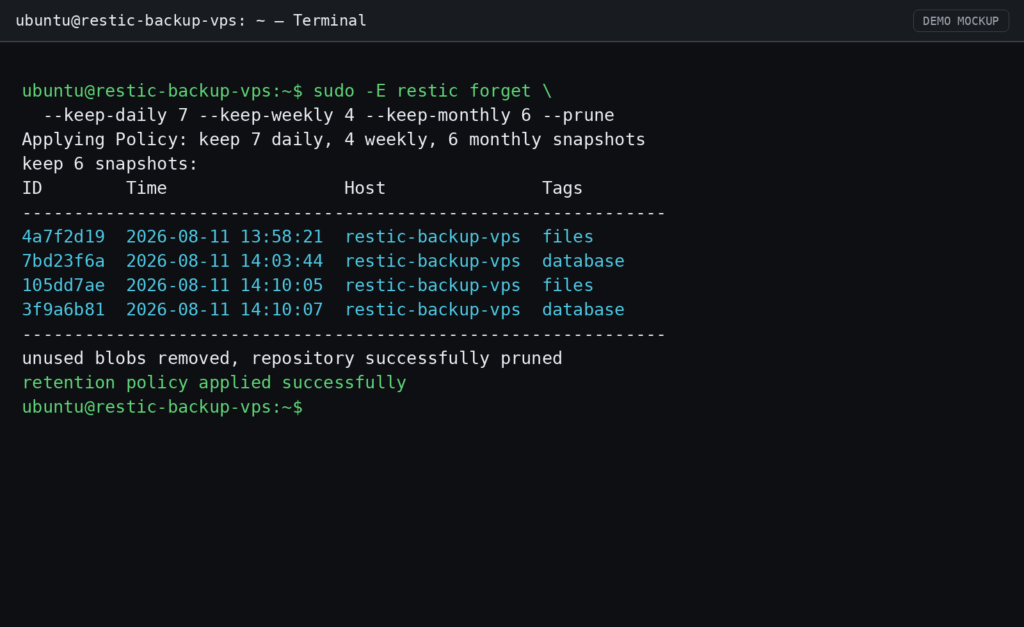The width and height of the screenshot is (1024, 627).
Task: Click the terminal window title text
Action: pos(191,21)
